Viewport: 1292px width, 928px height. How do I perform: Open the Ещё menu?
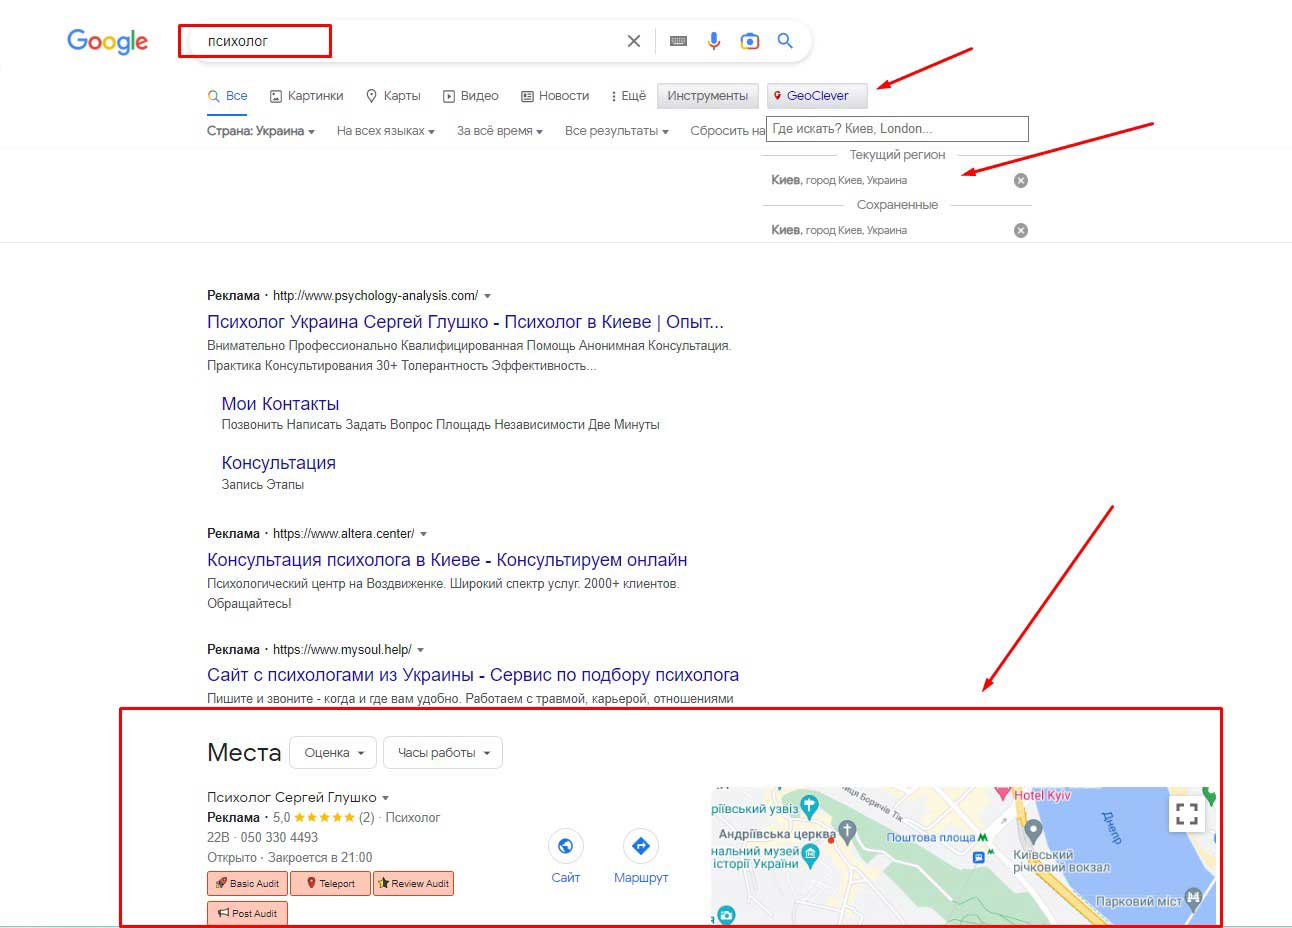[x=628, y=96]
